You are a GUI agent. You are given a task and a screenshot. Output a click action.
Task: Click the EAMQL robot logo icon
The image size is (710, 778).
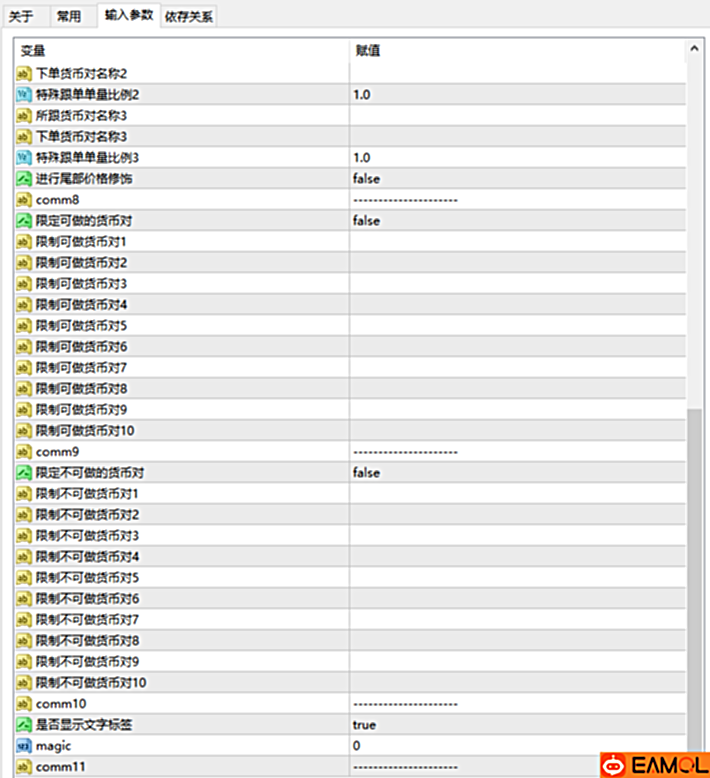(613, 765)
